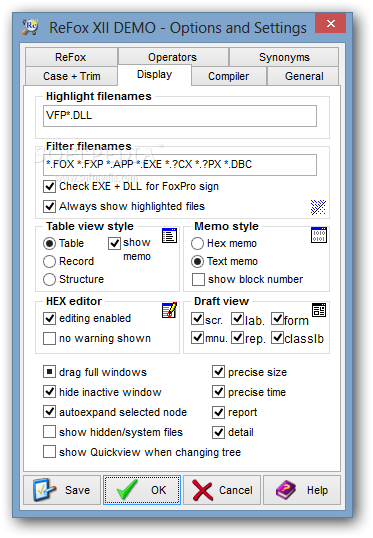
Task: Toggle HEX editing enabled checkbox
Action: 49,318
